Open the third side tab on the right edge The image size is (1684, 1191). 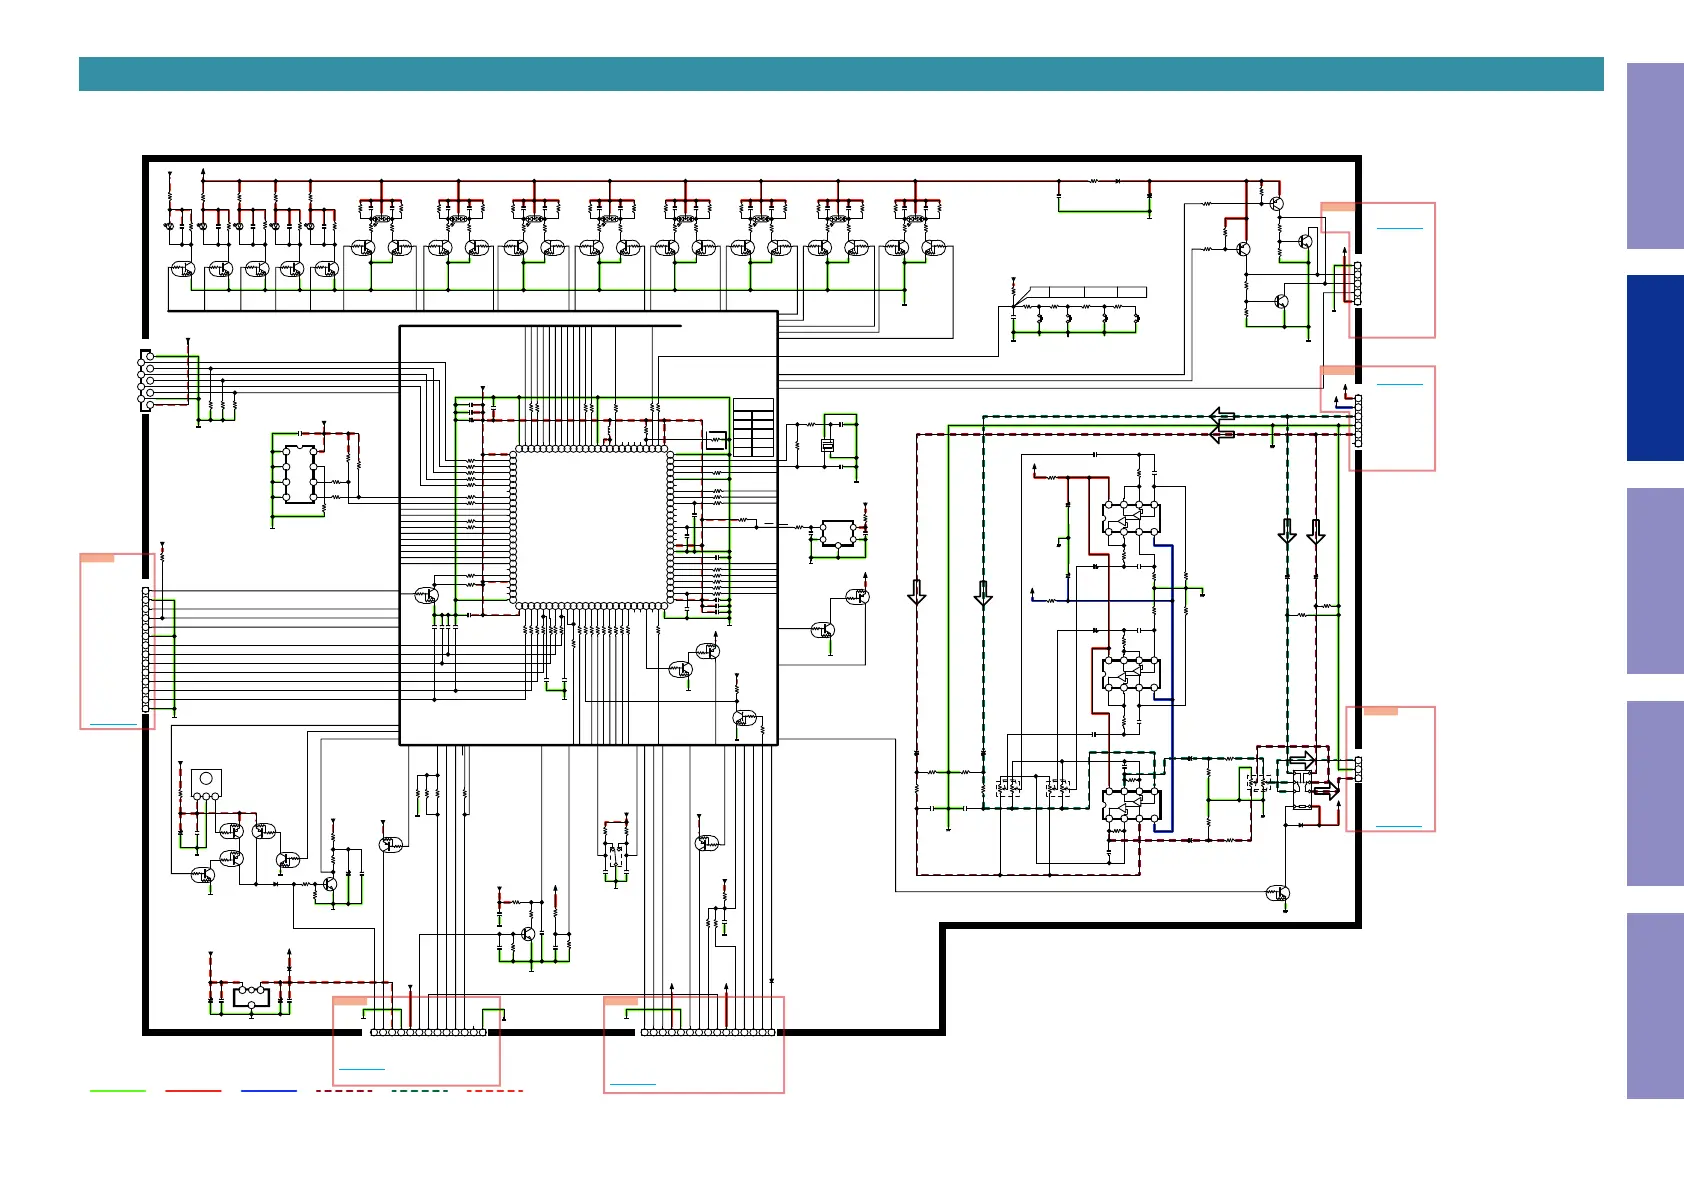click(x=1655, y=581)
